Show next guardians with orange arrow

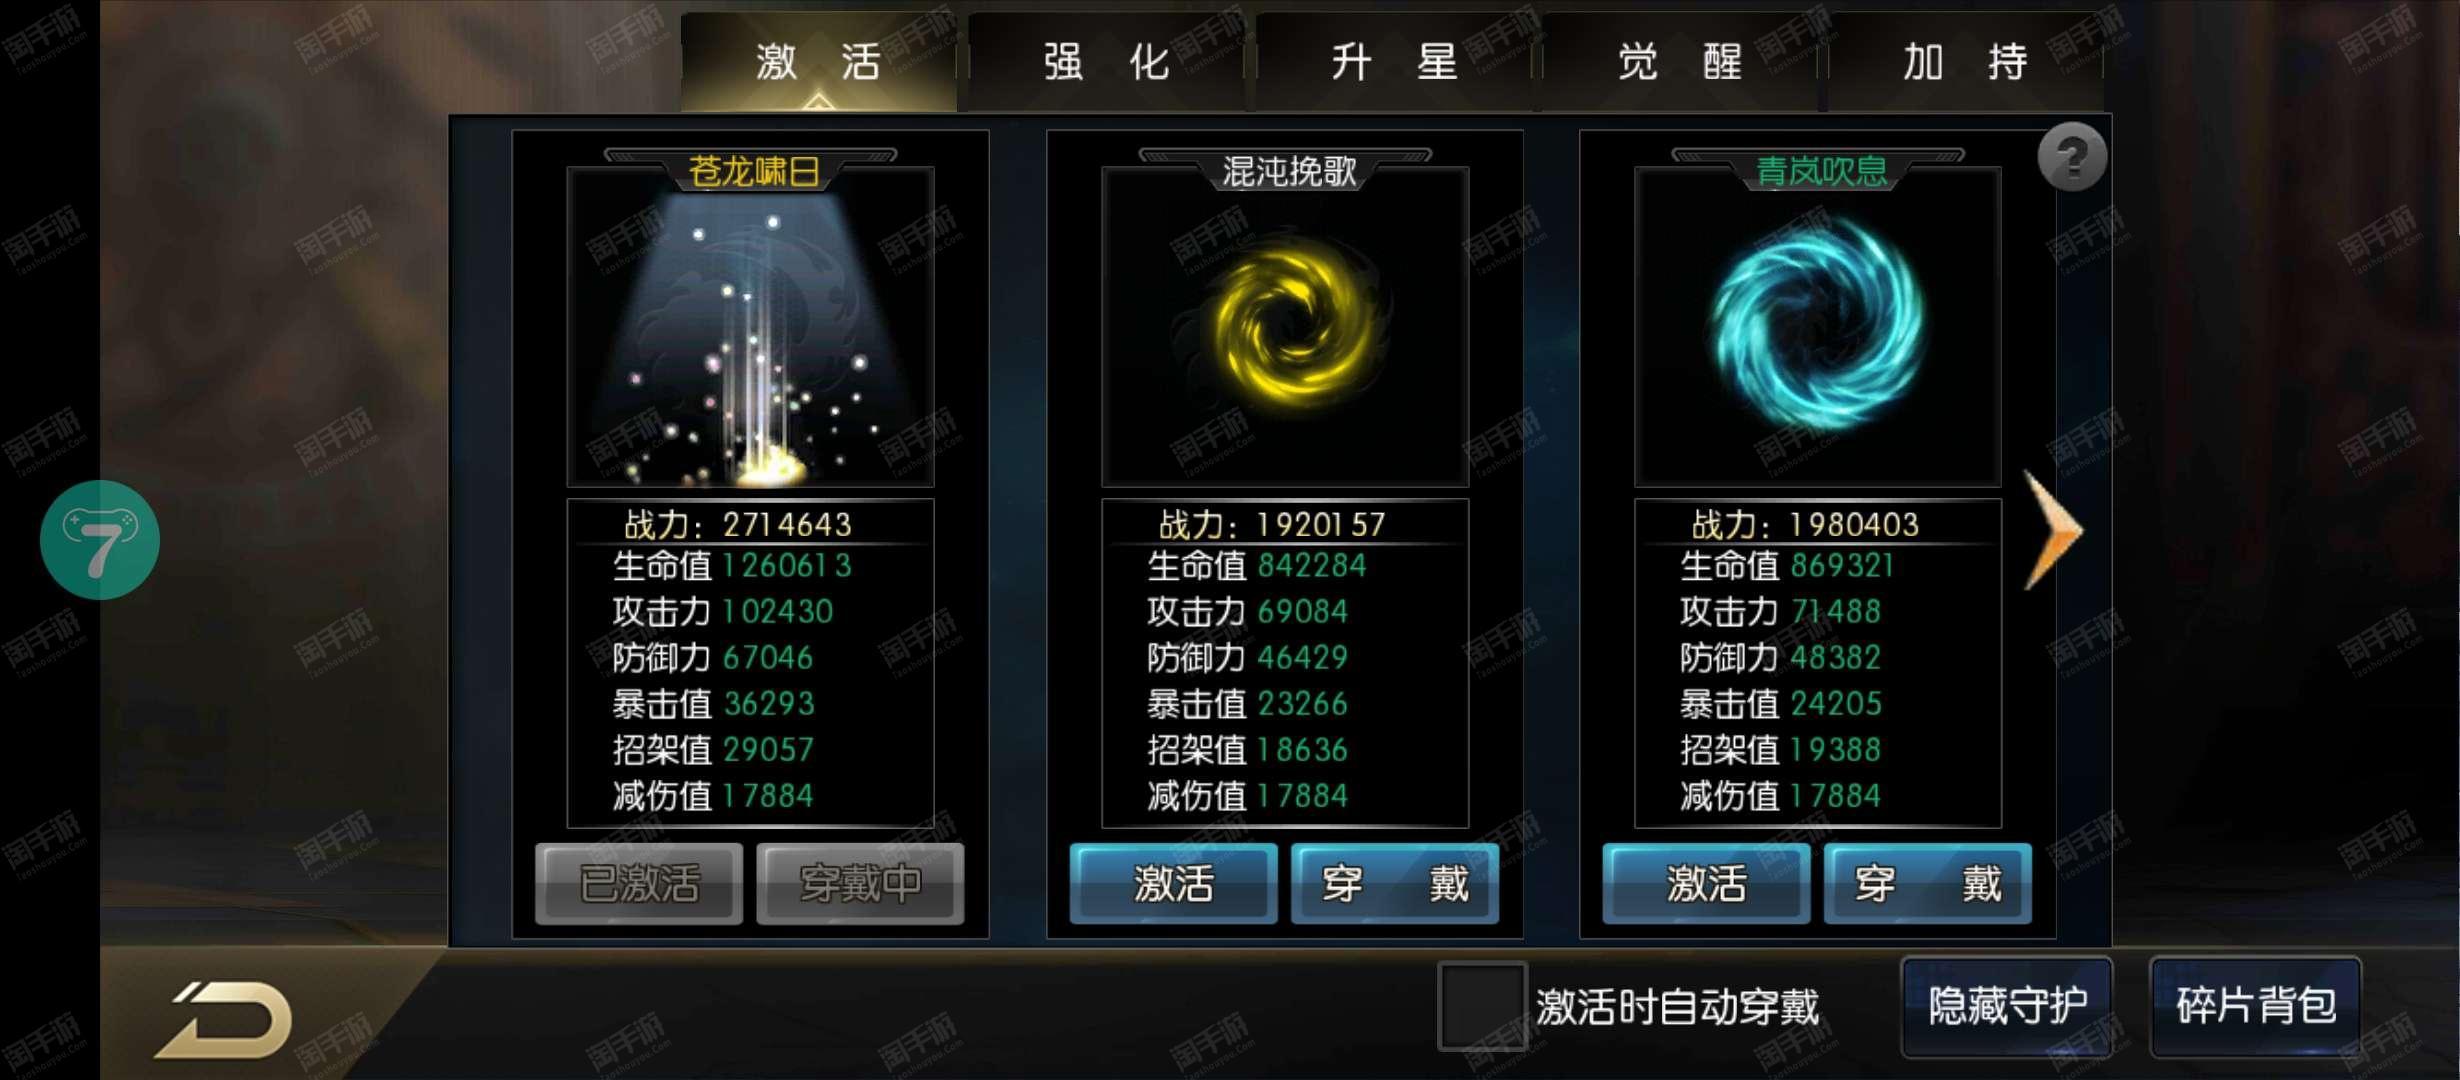click(x=2053, y=530)
